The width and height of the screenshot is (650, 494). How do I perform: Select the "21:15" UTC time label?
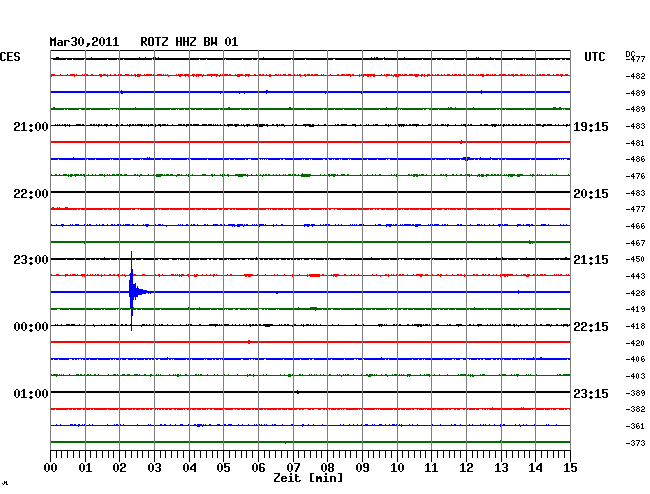(591, 260)
